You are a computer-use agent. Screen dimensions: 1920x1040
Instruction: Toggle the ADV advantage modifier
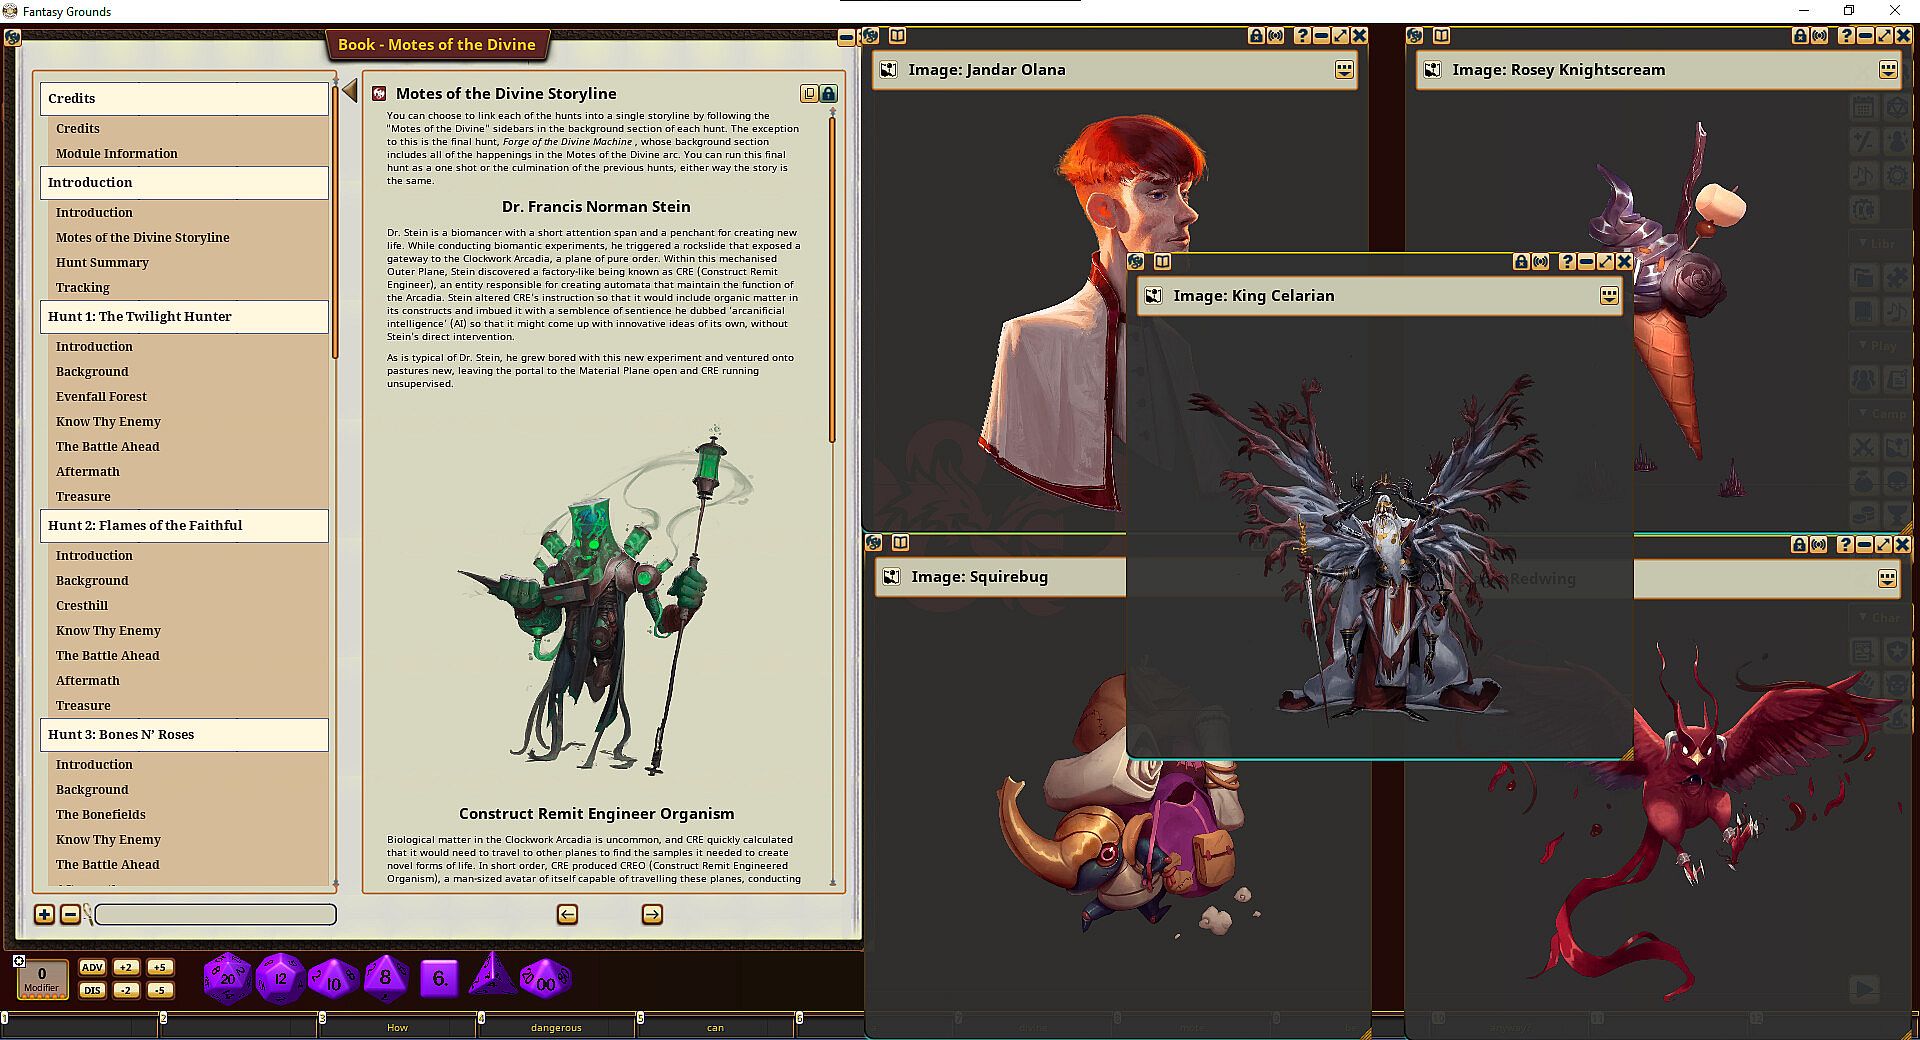[x=92, y=967]
